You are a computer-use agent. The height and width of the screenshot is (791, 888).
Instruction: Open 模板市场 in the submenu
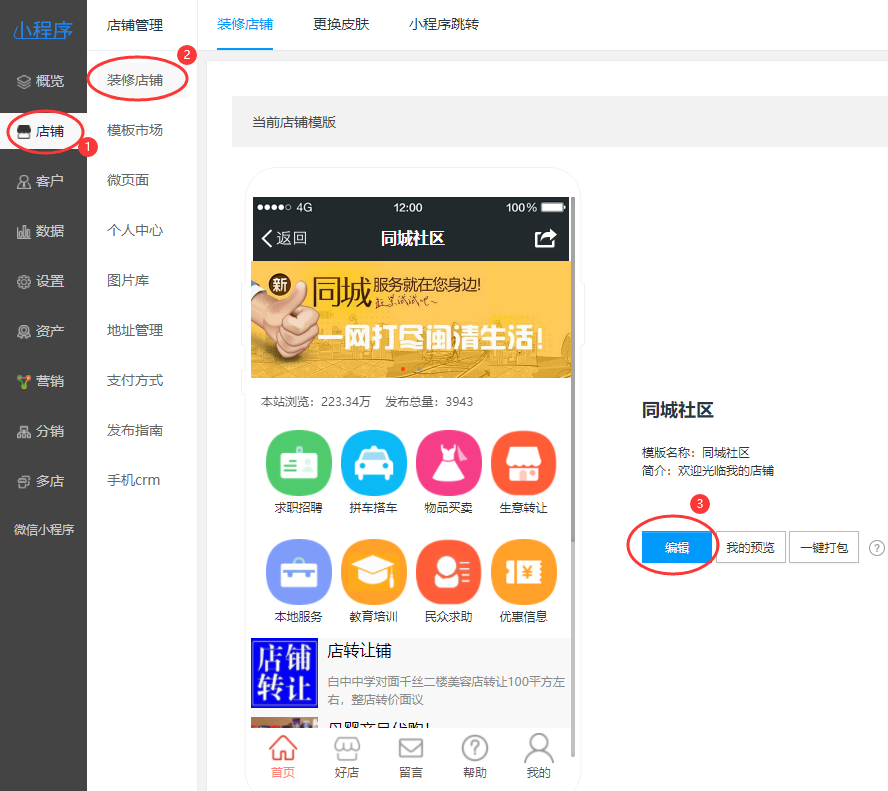click(x=135, y=130)
